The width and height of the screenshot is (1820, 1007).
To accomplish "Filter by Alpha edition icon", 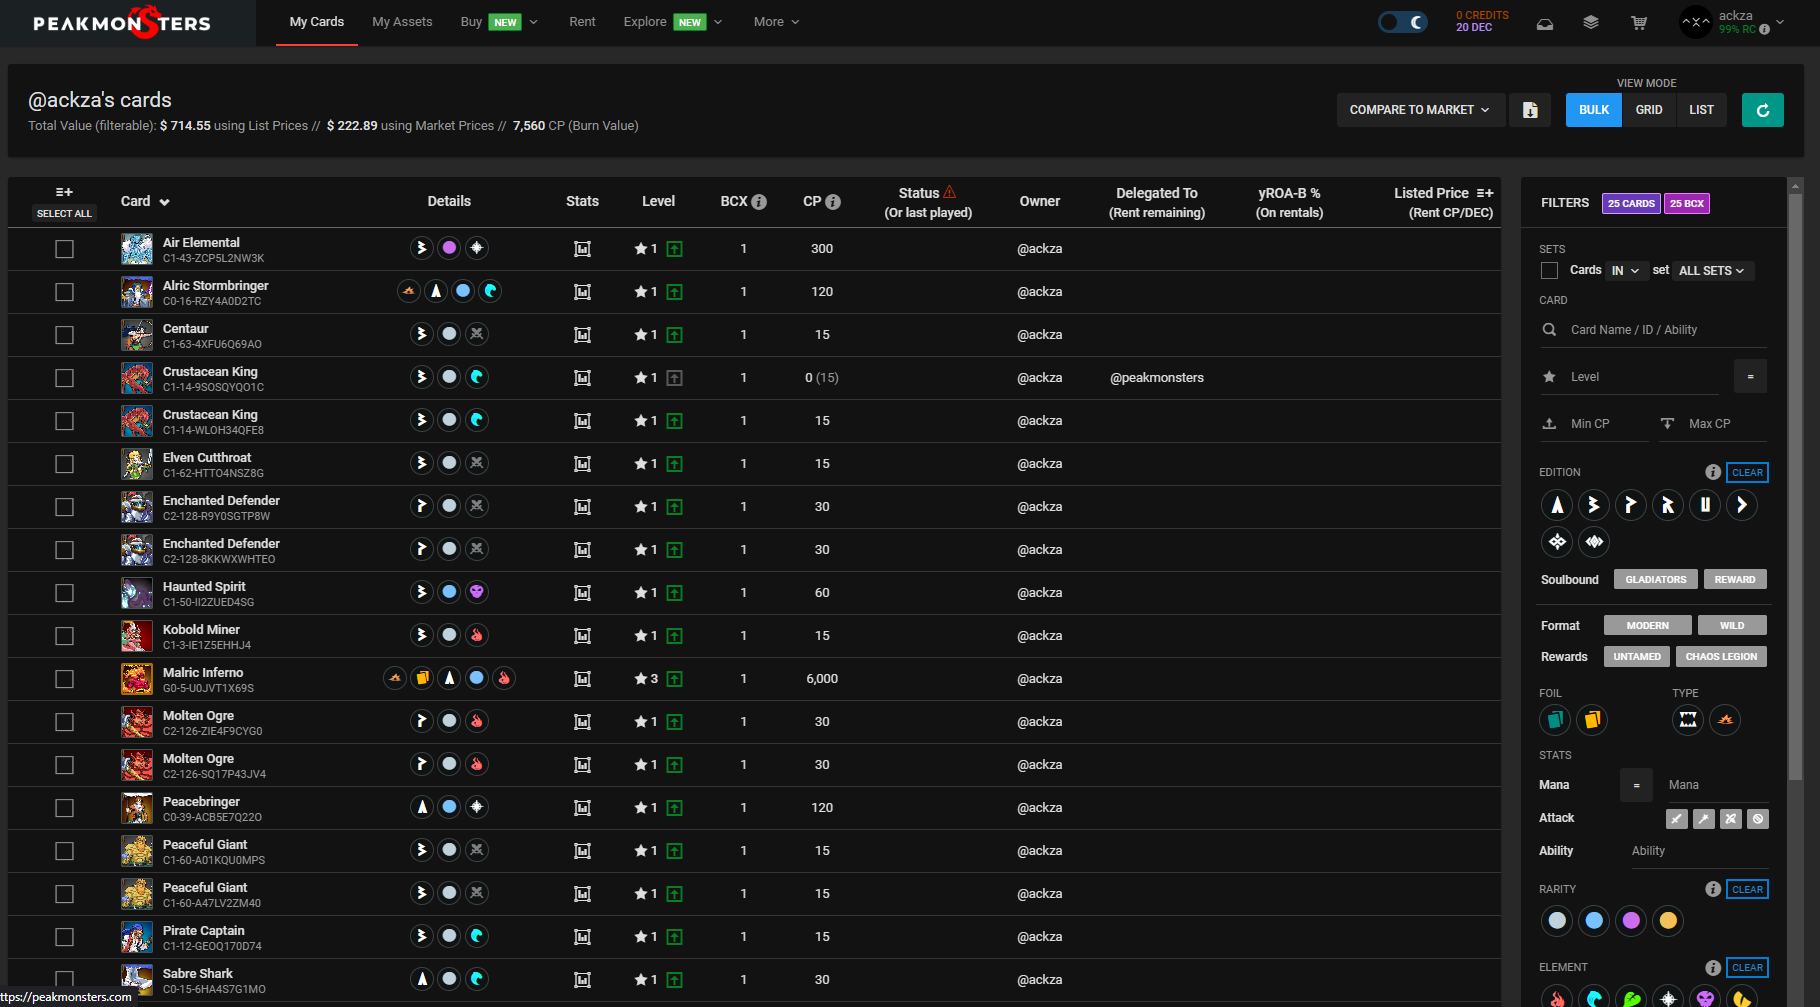I will (1557, 505).
